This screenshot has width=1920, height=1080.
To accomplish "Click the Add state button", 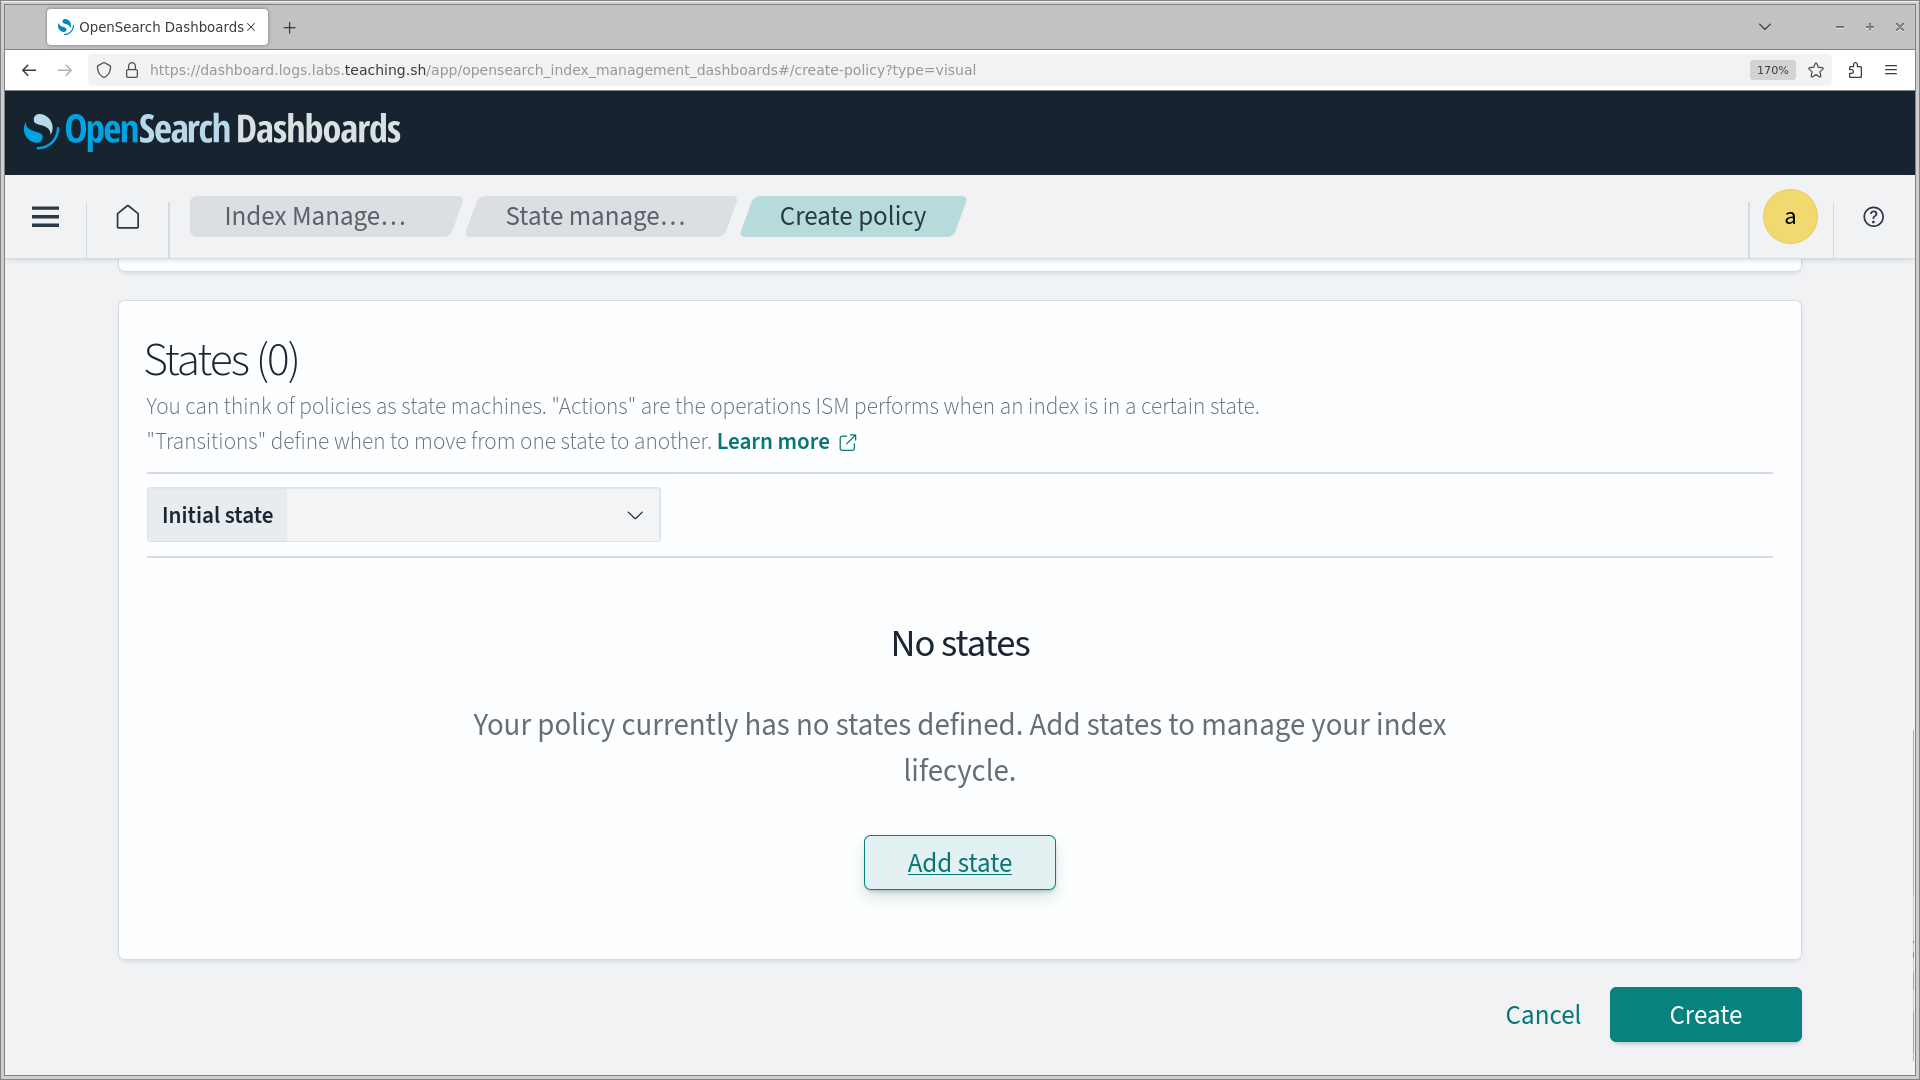I will tap(959, 862).
